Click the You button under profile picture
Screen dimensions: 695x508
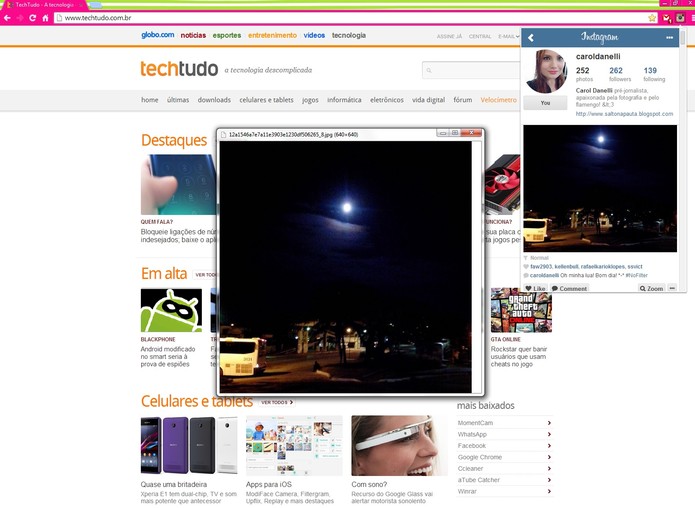coord(545,103)
